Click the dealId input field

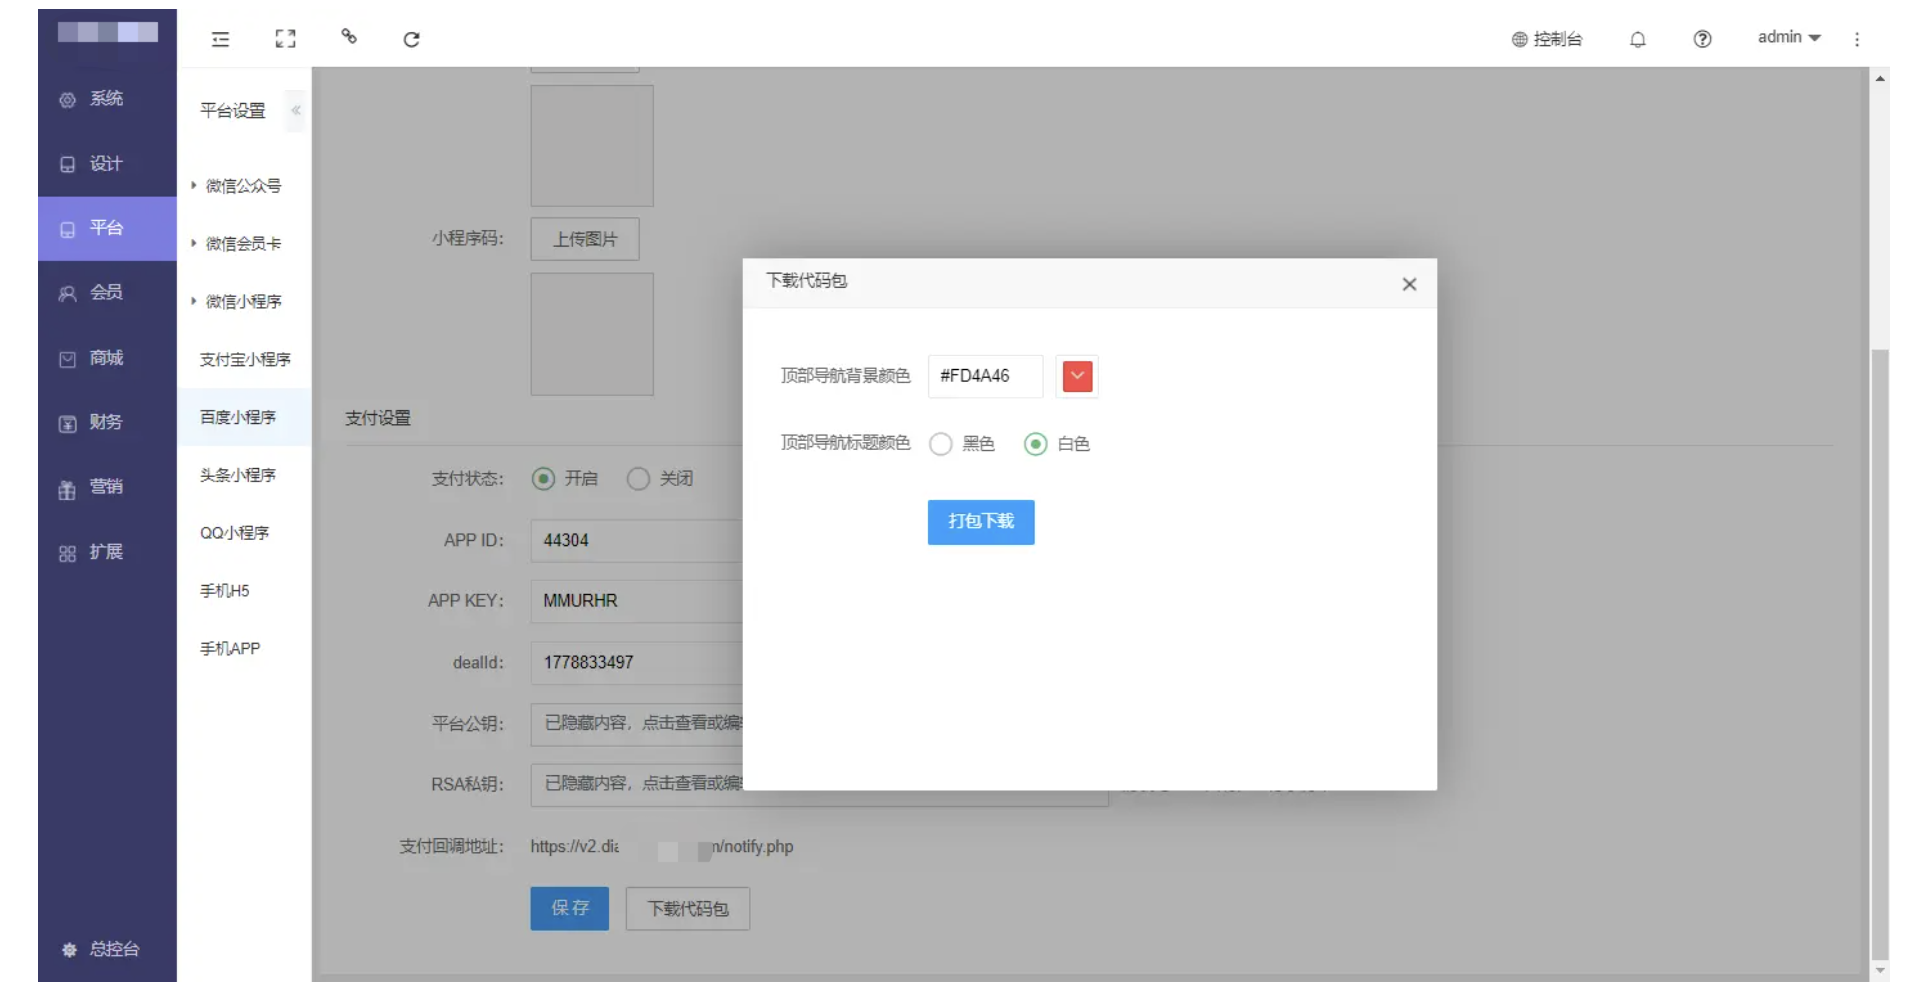[x=637, y=663]
